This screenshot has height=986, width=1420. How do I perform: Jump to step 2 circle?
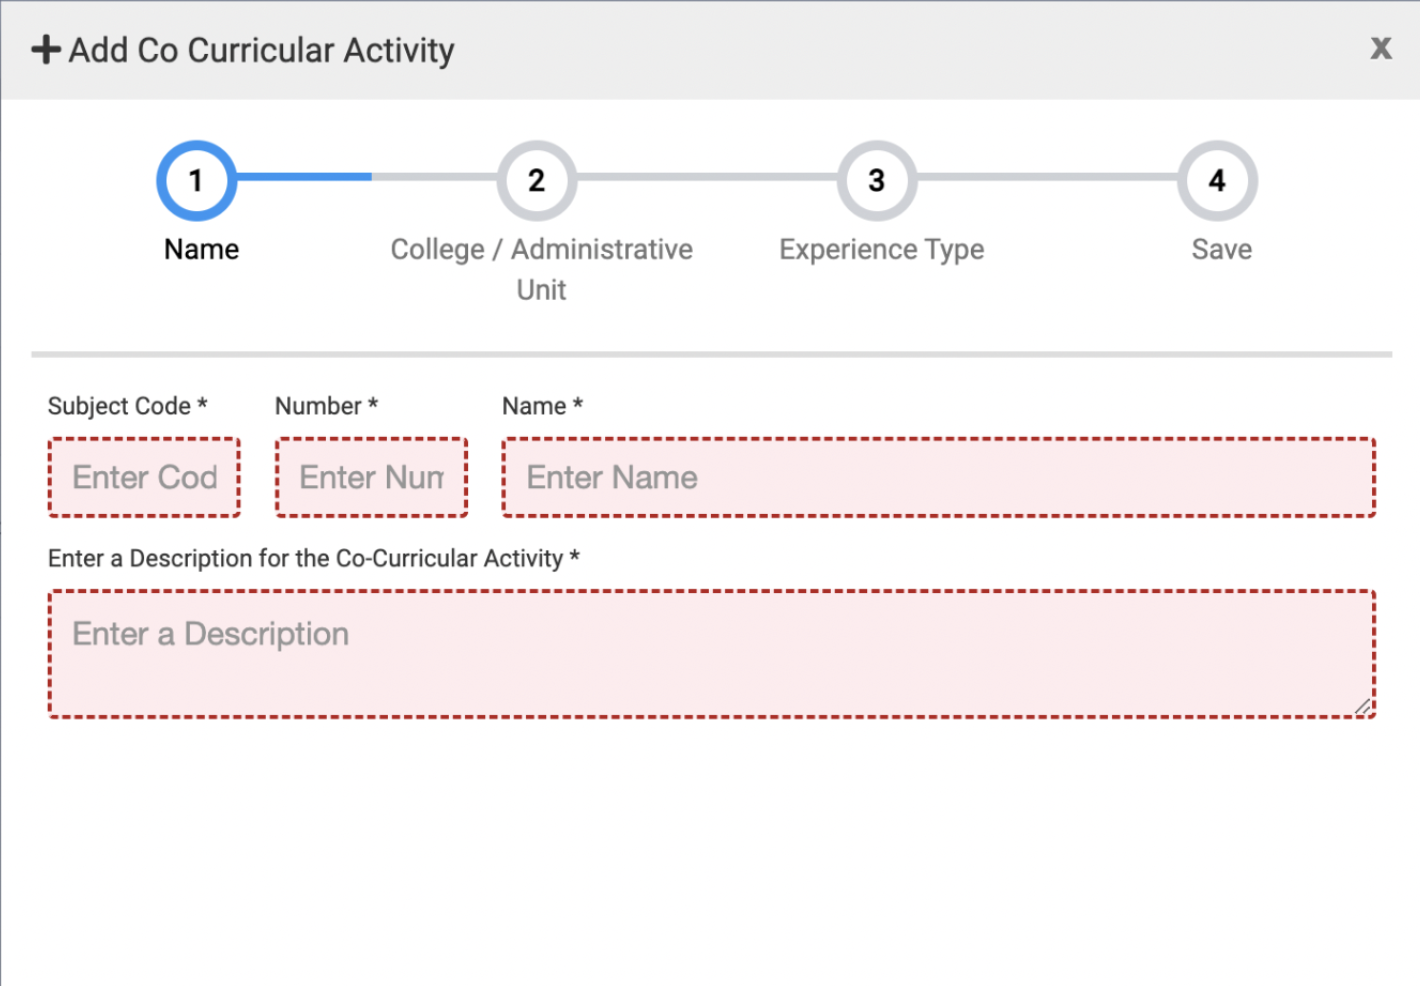537,181
